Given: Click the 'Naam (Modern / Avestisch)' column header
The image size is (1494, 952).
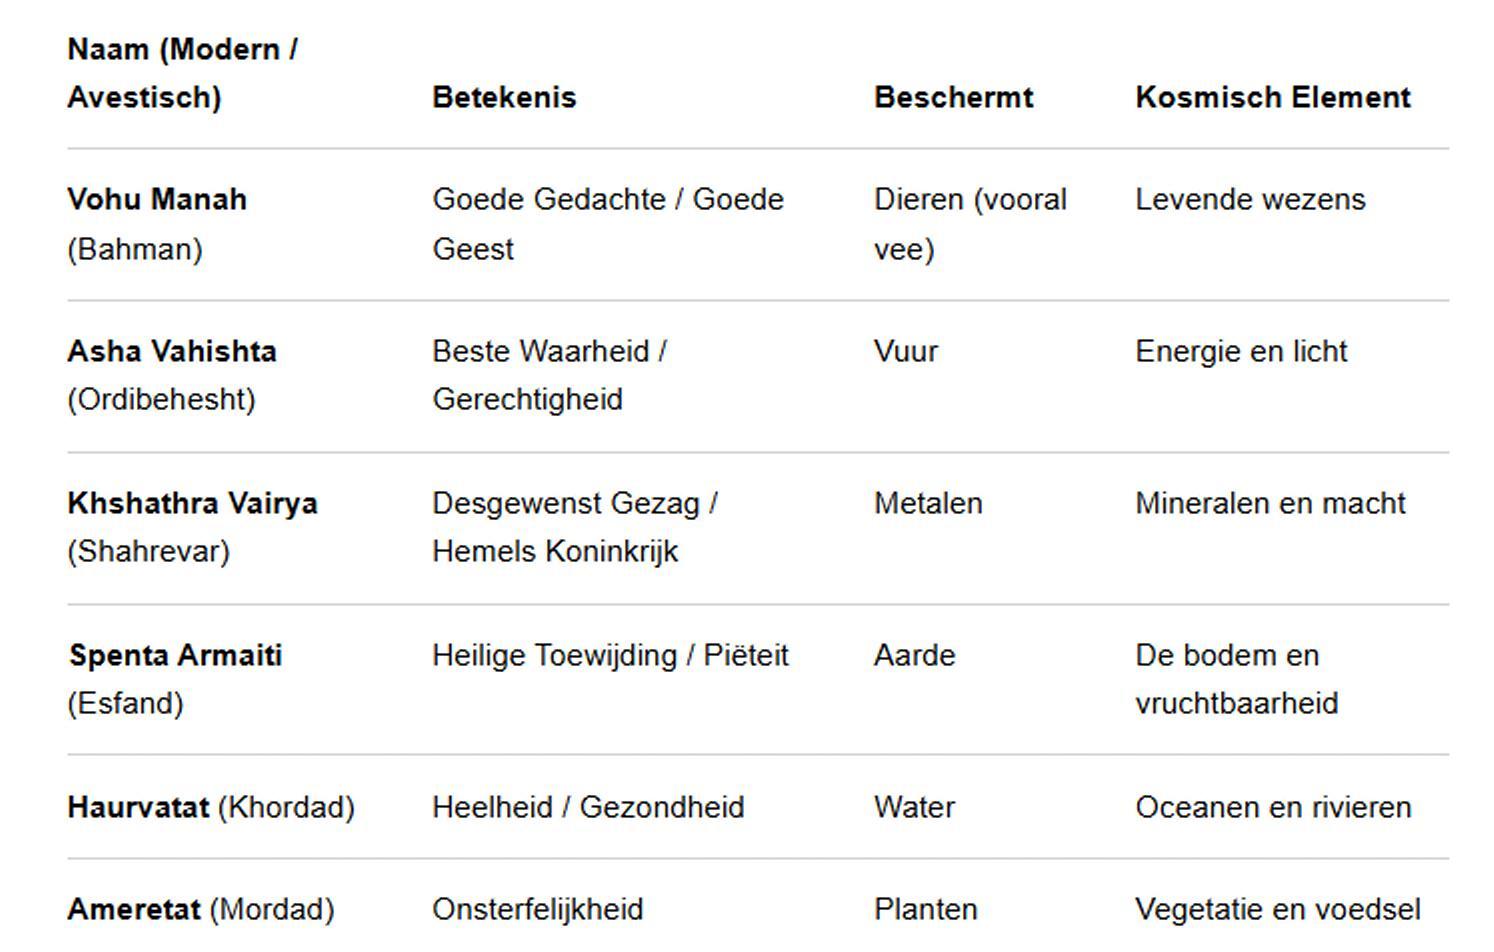Looking at the screenshot, I should tap(183, 73).
